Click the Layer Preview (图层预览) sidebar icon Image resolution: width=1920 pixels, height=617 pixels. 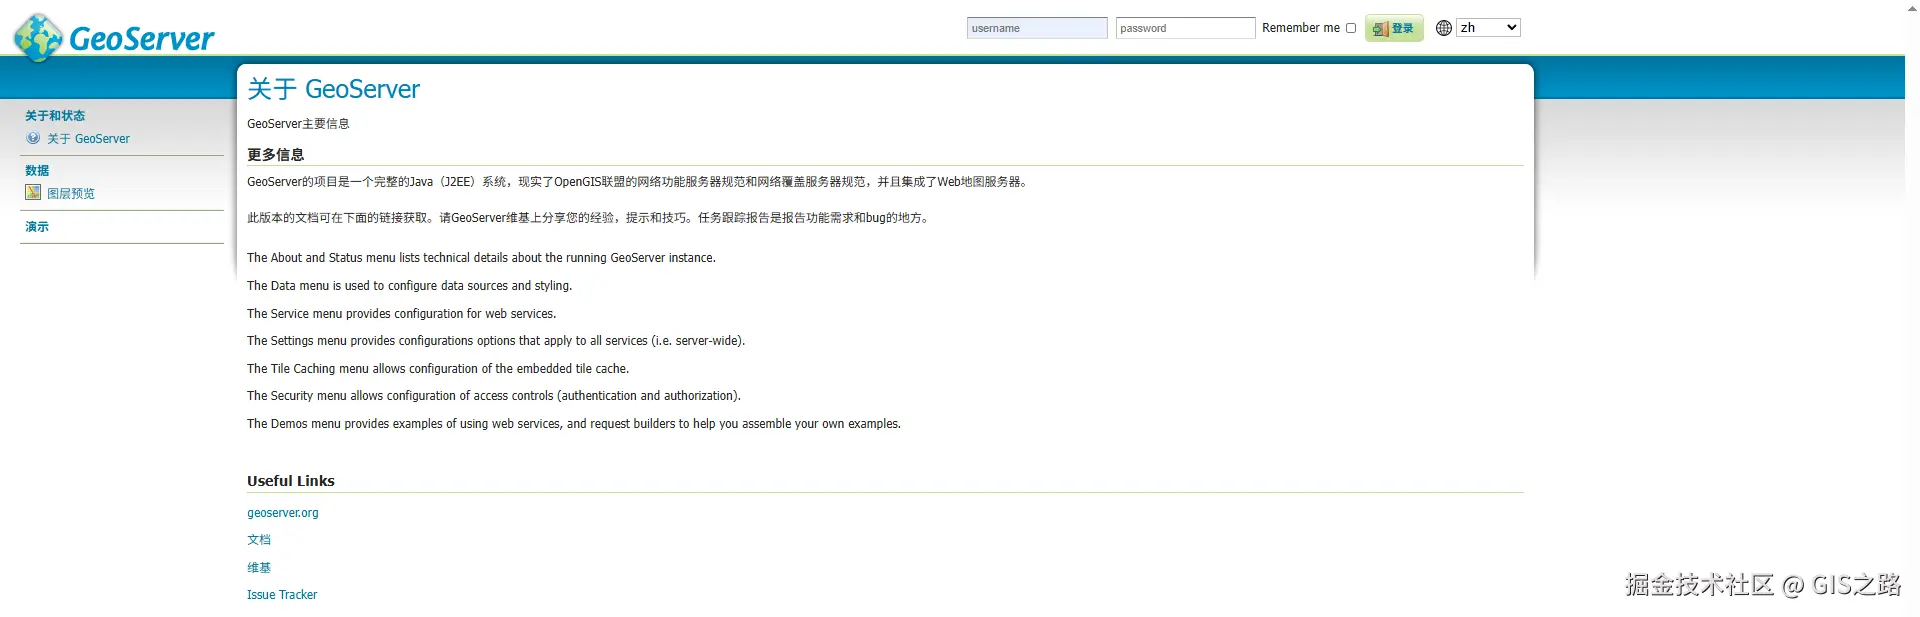pos(33,192)
